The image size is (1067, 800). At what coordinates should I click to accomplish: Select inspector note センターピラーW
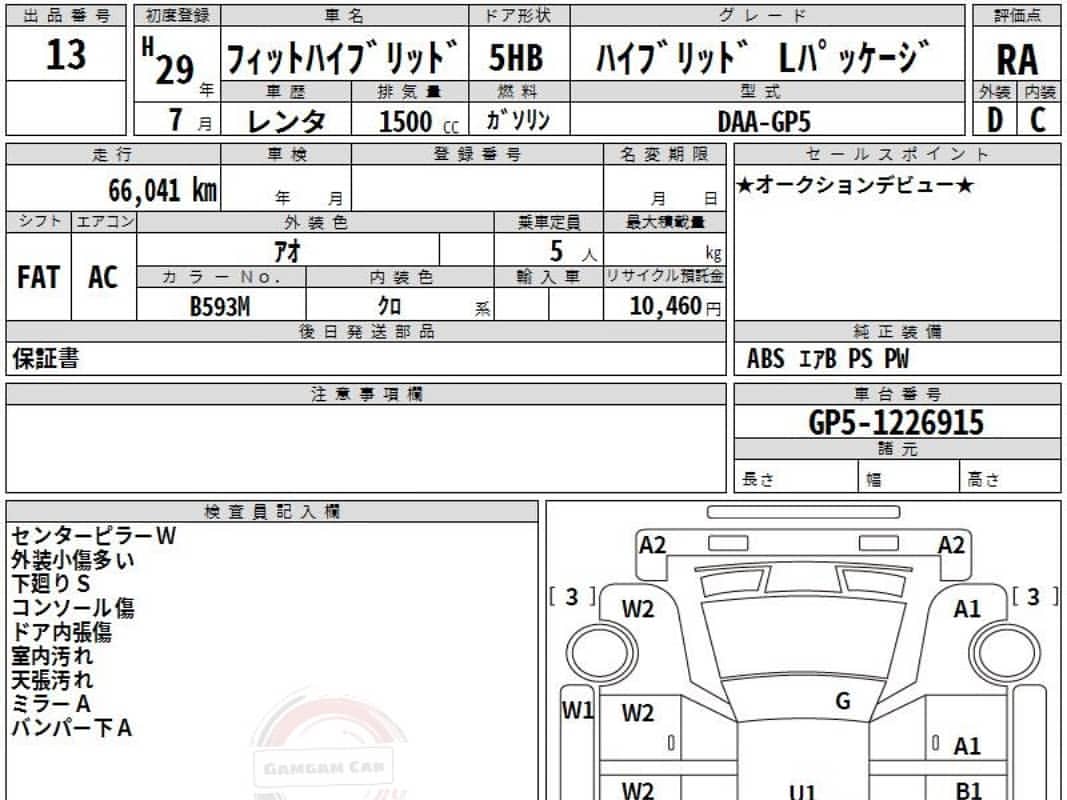93,536
